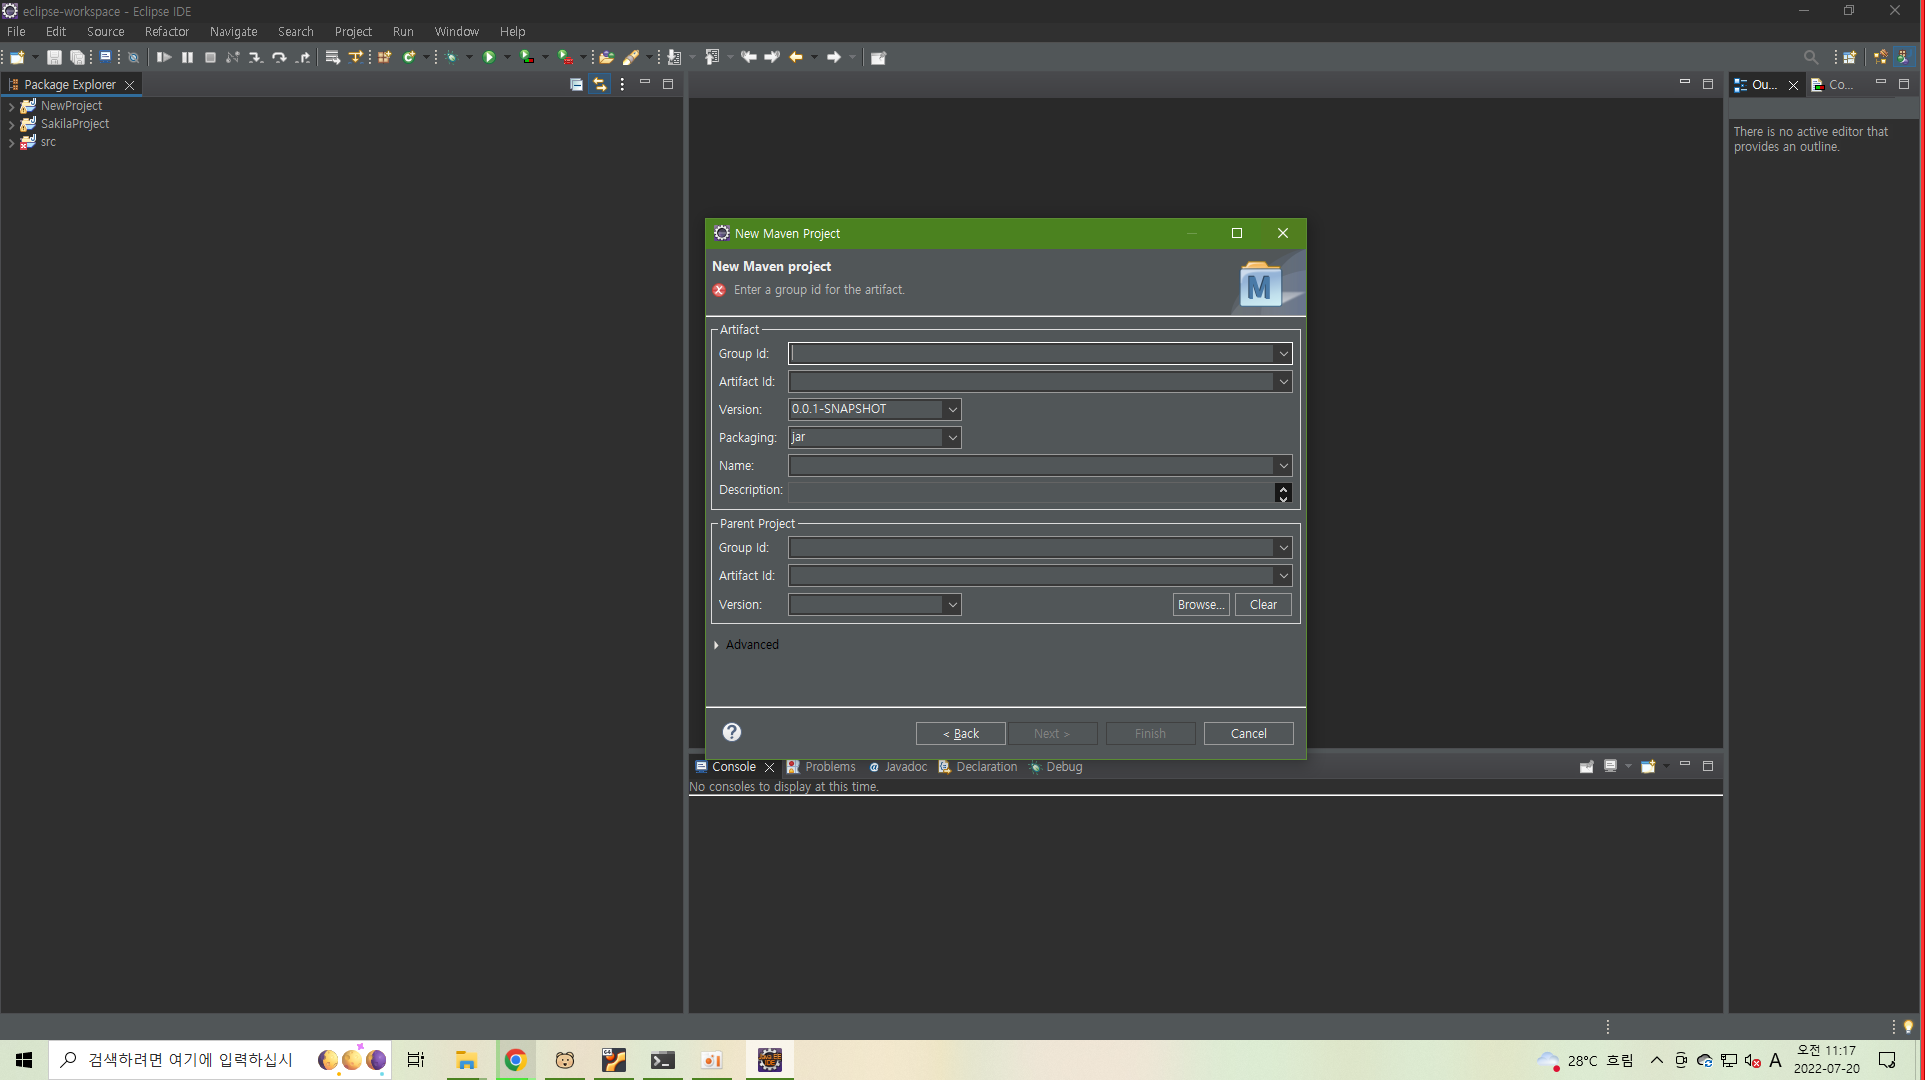Click the toolbar search magnifier icon
This screenshot has height=1080, width=1925.
1810,57
